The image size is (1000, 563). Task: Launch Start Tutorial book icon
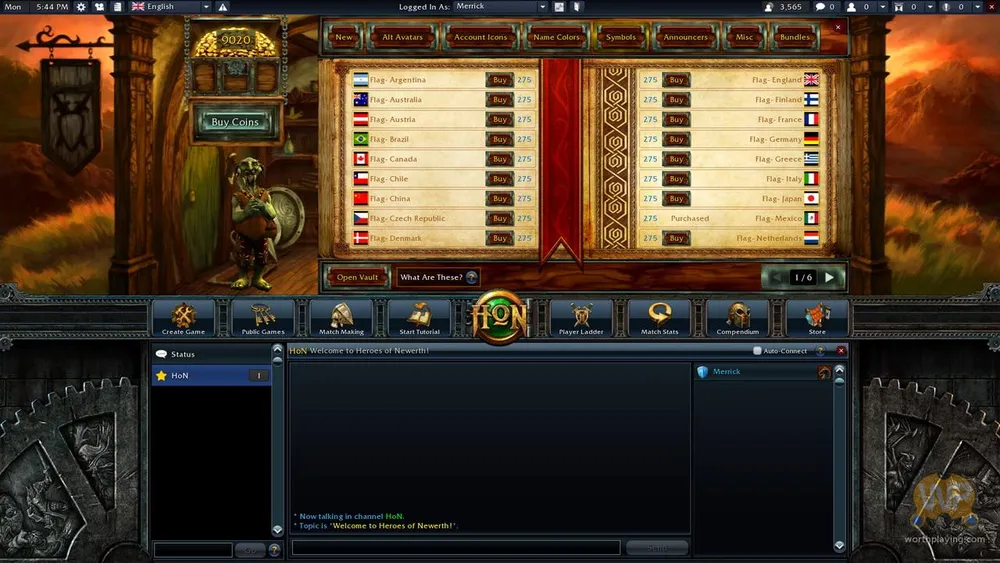click(420, 318)
